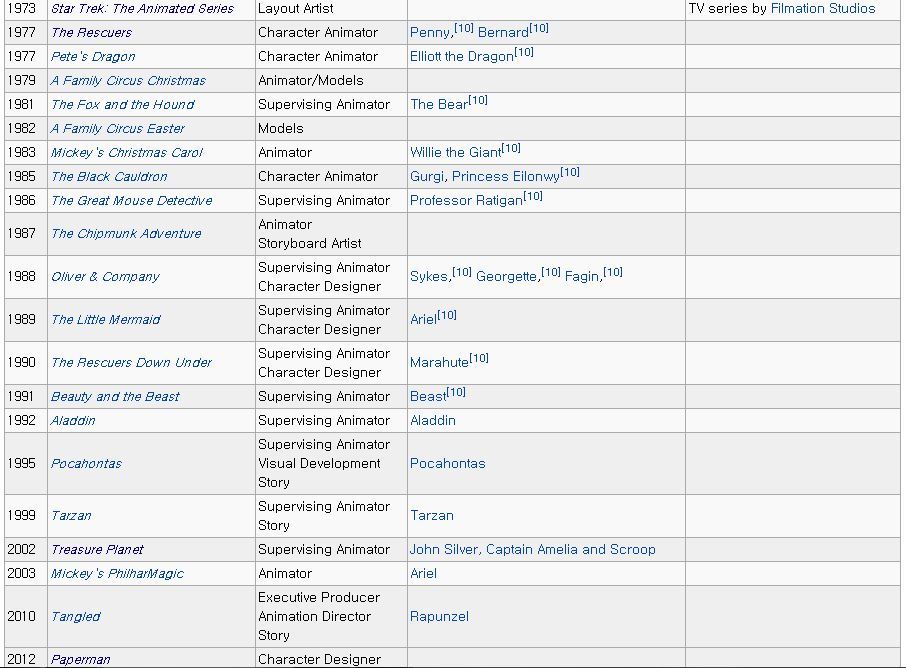This screenshot has width=906, height=668.
Task: Click A Family Circus Christmas link
Action: pos(128,81)
